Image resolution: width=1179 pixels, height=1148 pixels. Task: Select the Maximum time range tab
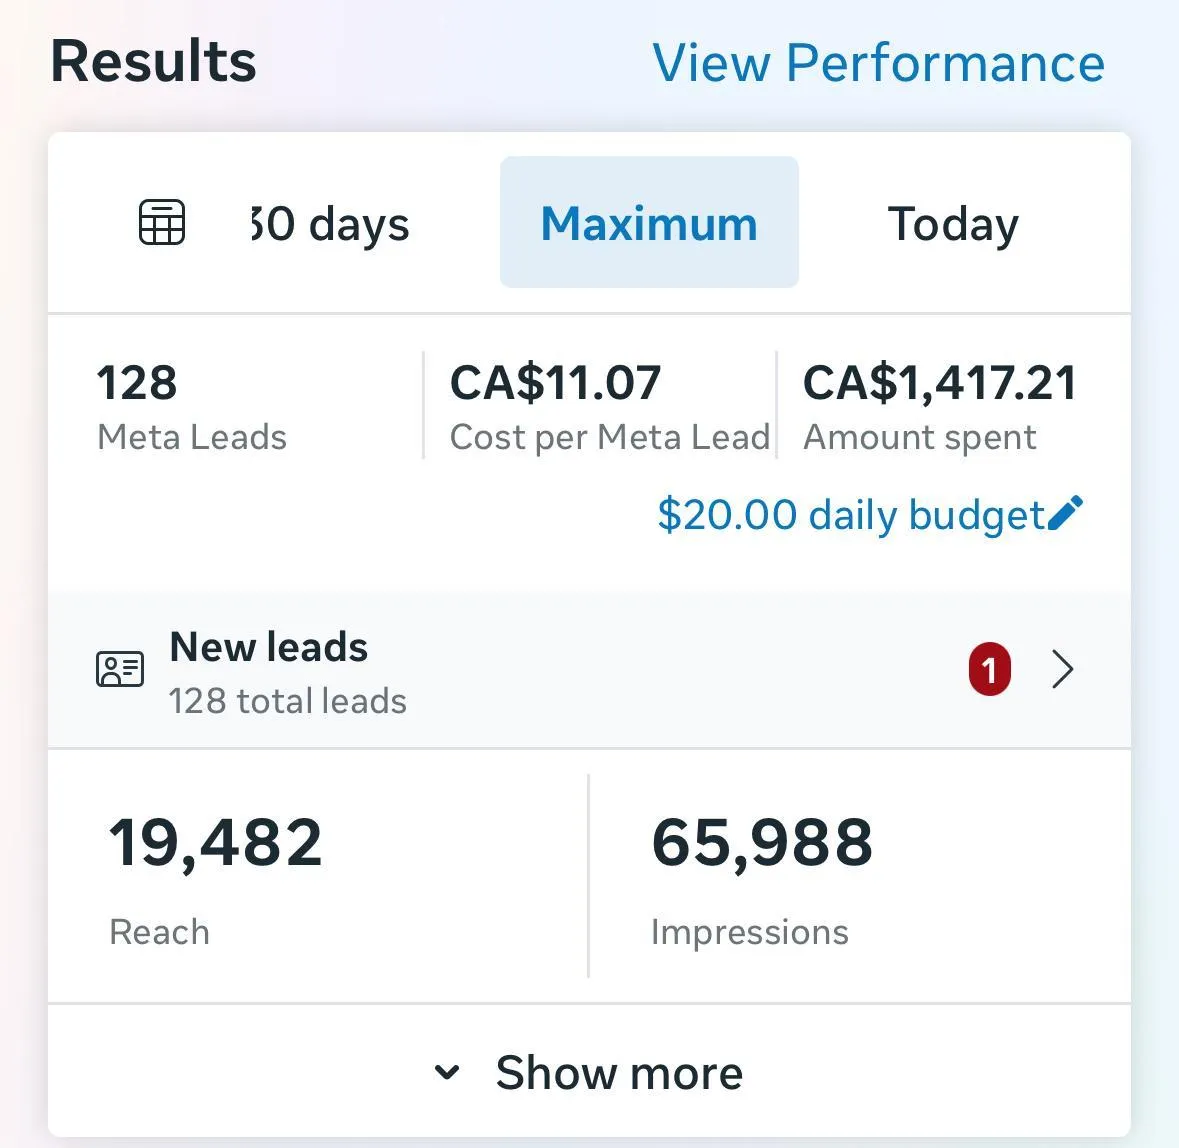click(649, 223)
